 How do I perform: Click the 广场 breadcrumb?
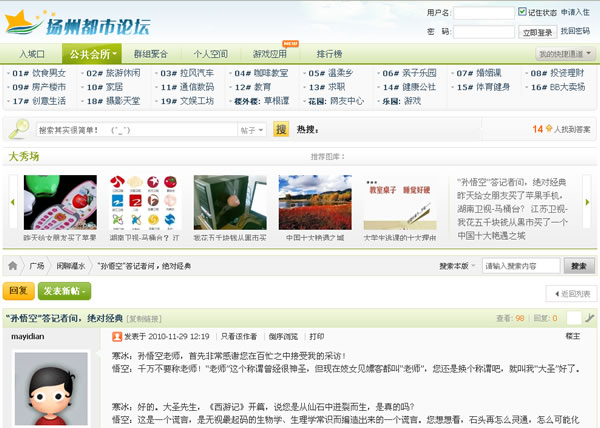coord(37,266)
